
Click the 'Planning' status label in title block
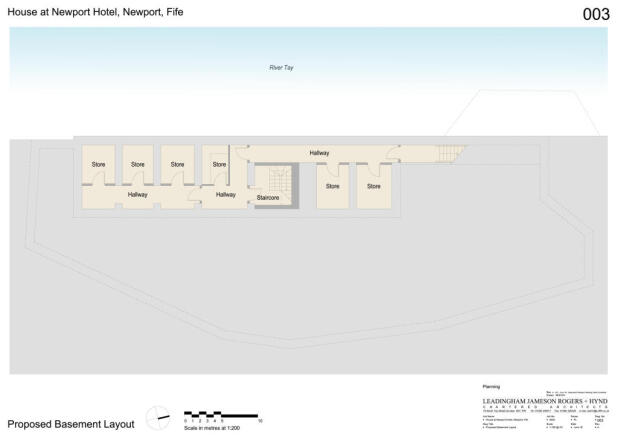491,387
